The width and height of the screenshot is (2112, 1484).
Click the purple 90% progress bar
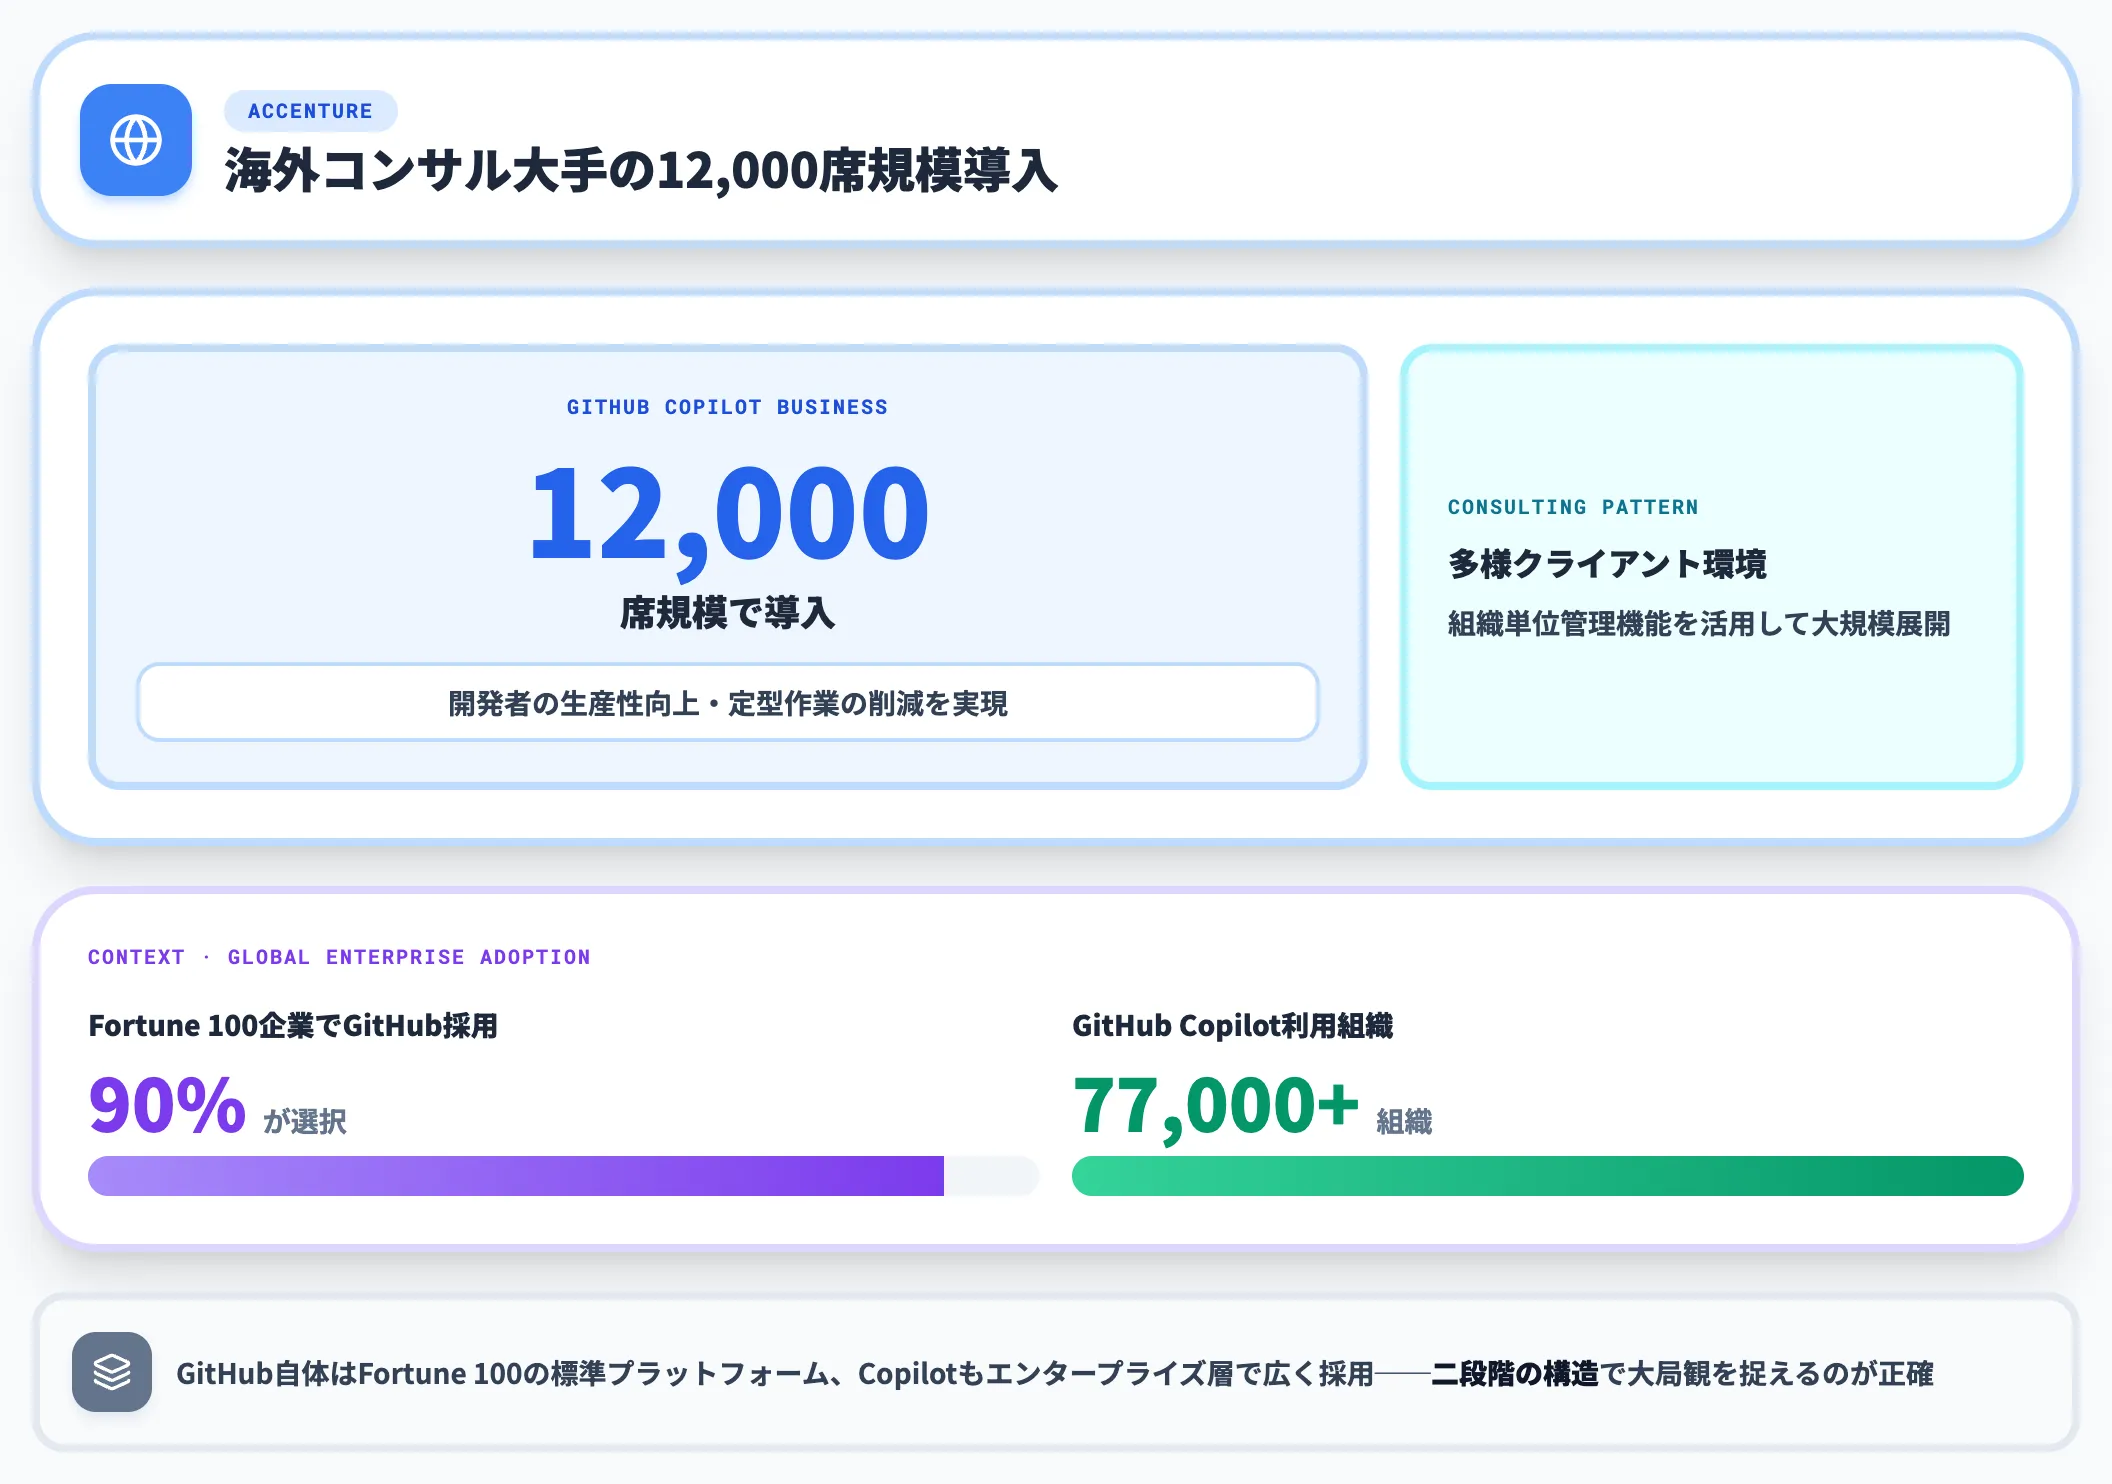[564, 1176]
